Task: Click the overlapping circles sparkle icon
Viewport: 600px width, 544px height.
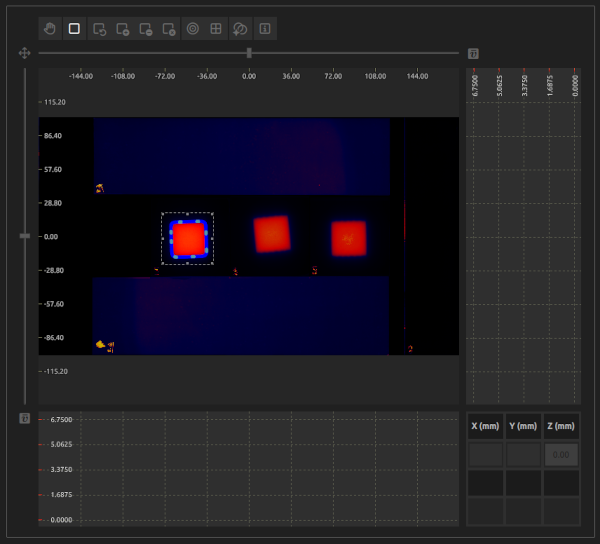Action: [x=240, y=29]
